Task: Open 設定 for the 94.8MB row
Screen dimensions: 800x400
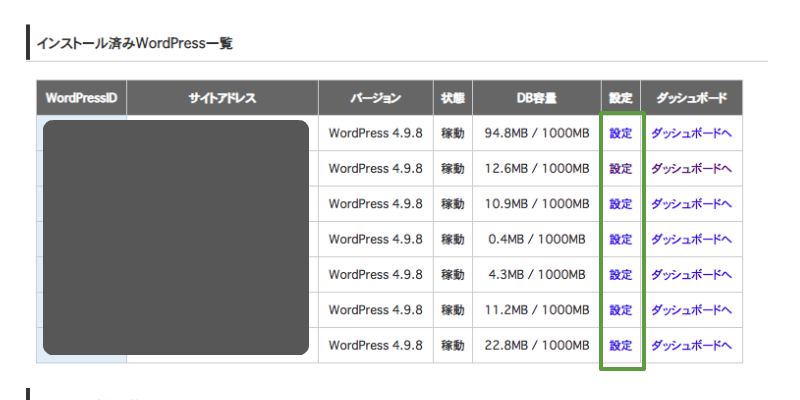Action: pyautogui.click(x=621, y=133)
